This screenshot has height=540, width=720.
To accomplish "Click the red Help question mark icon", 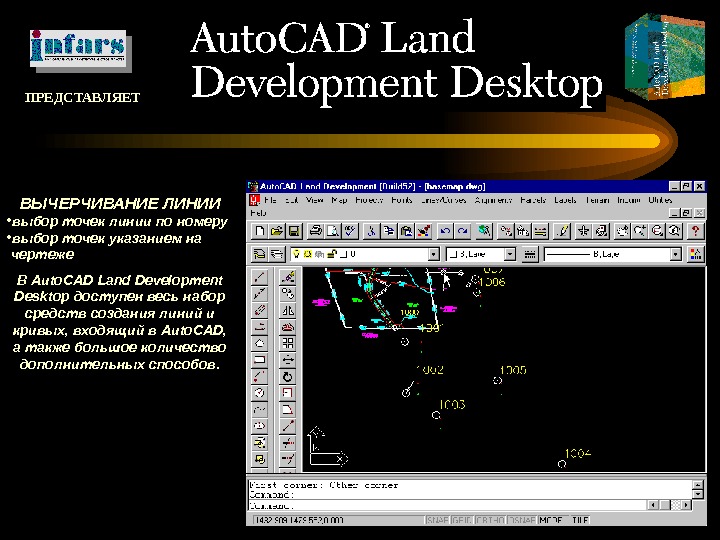I will [x=695, y=231].
